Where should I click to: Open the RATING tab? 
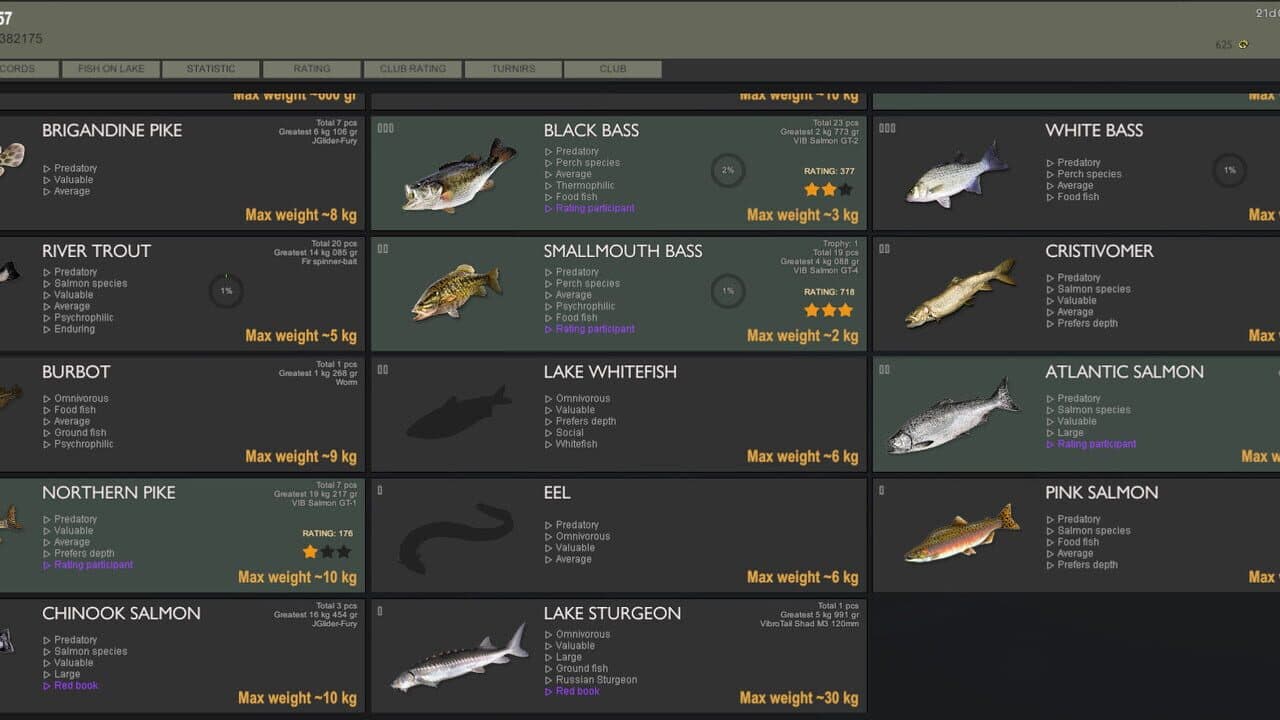click(312, 69)
